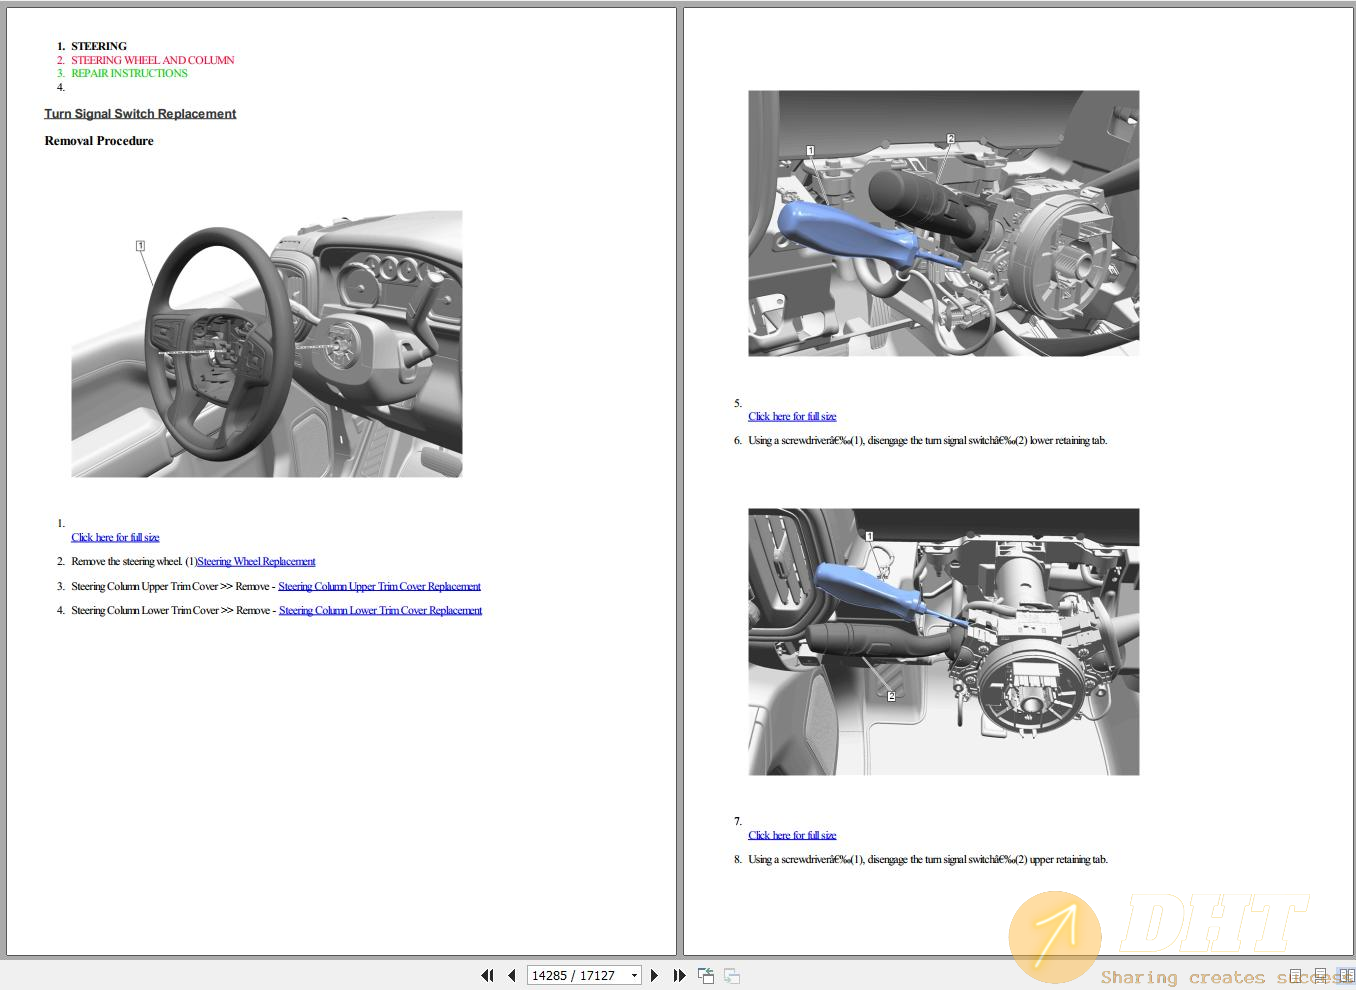Click the previous view icon in the navigation bar
Viewport: 1356px width, 990px height.
(x=706, y=975)
